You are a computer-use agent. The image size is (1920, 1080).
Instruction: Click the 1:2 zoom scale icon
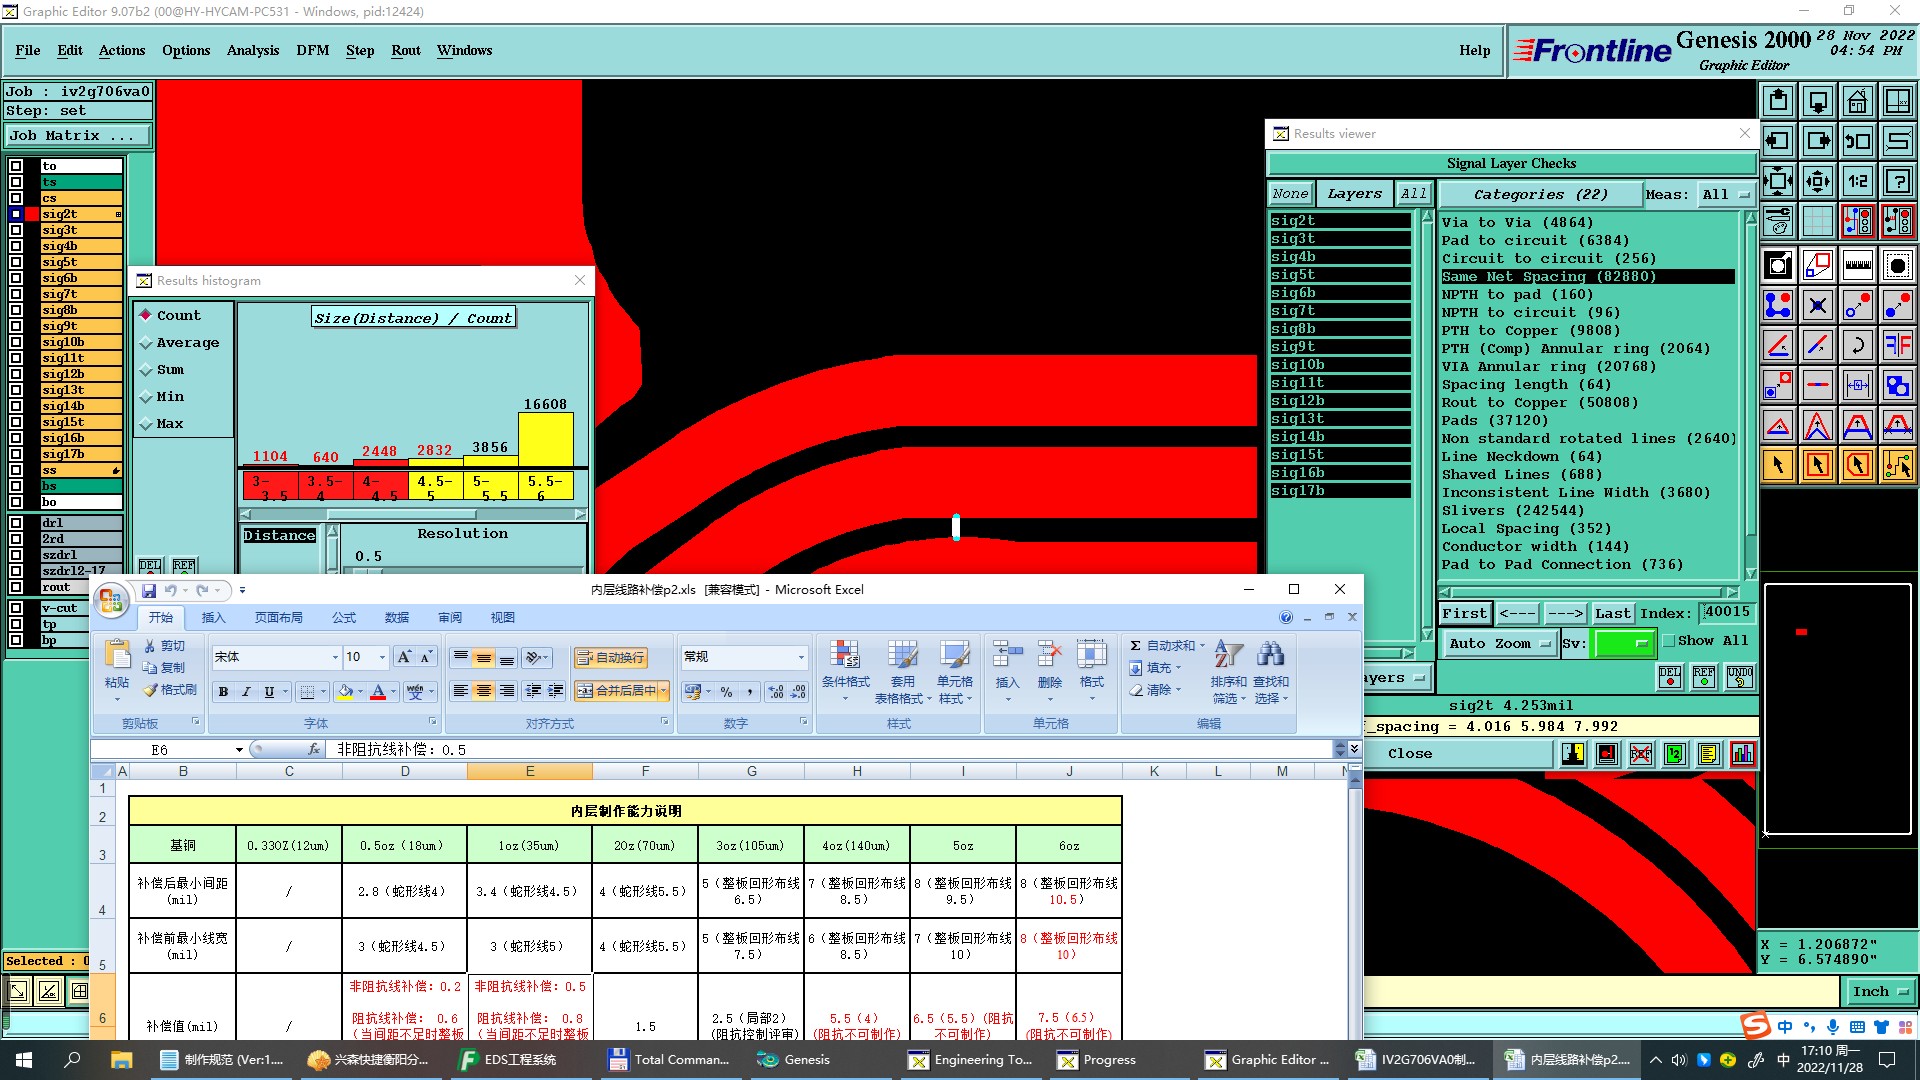pos(1857,181)
